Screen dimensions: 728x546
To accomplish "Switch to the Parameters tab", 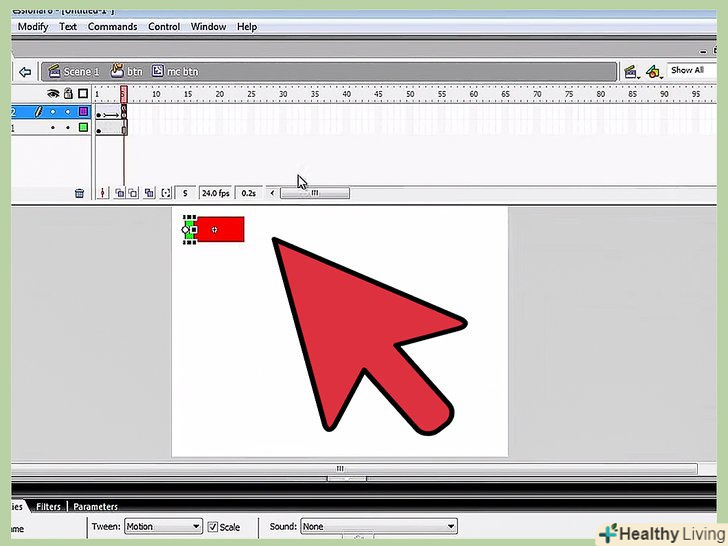I will (x=95, y=506).
